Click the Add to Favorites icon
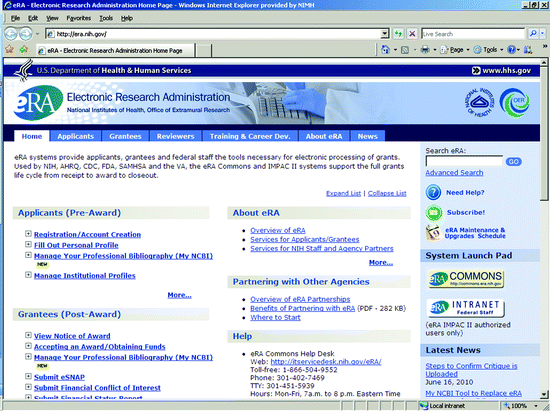550x411 pixels. pyautogui.click(x=24, y=50)
